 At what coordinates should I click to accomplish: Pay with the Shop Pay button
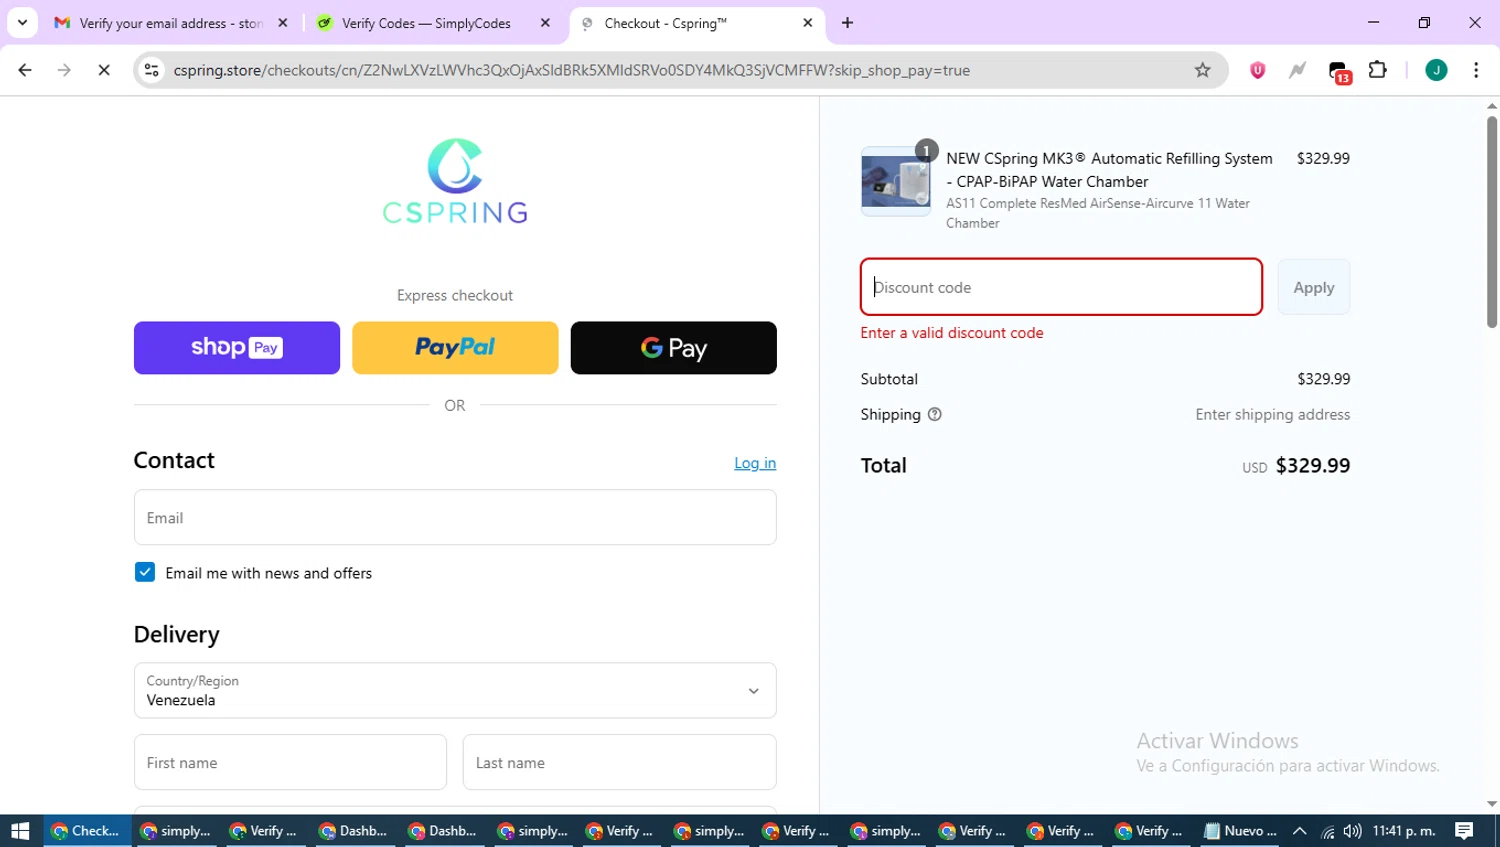237,348
